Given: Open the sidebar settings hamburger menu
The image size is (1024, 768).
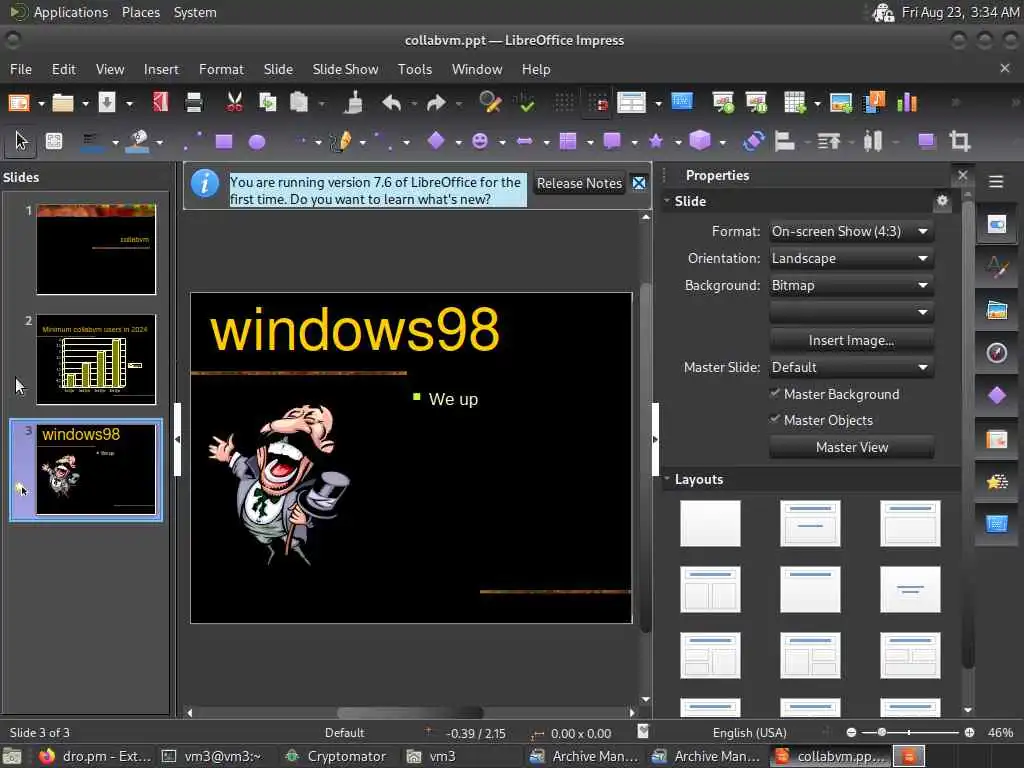Looking at the screenshot, I should tap(996, 182).
